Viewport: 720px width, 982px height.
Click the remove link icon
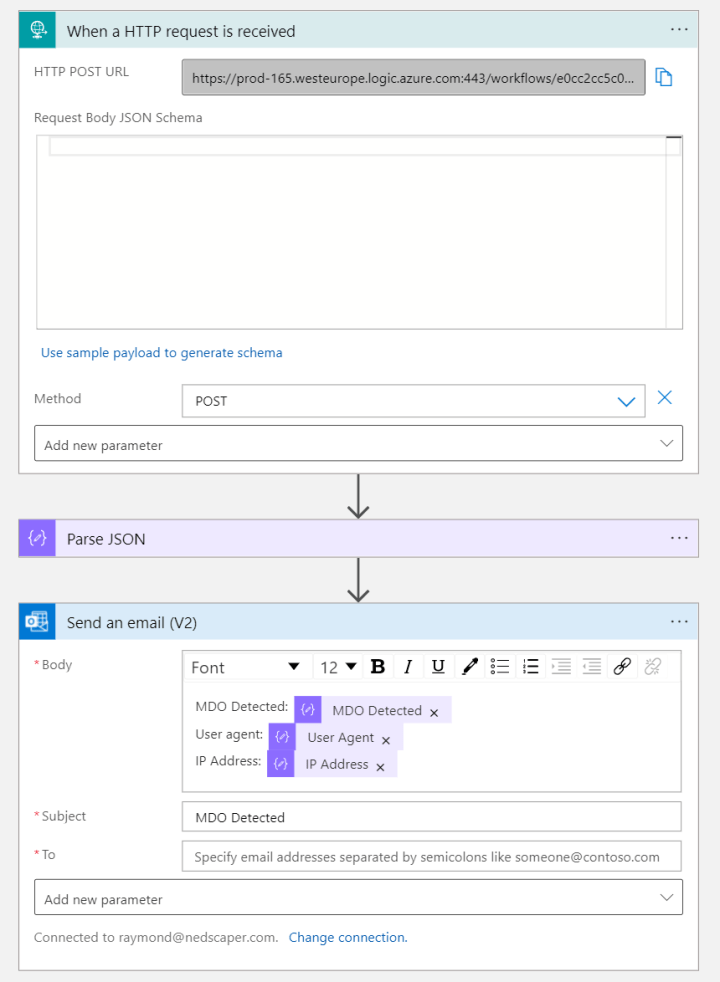pyautogui.click(x=653, y=667)
